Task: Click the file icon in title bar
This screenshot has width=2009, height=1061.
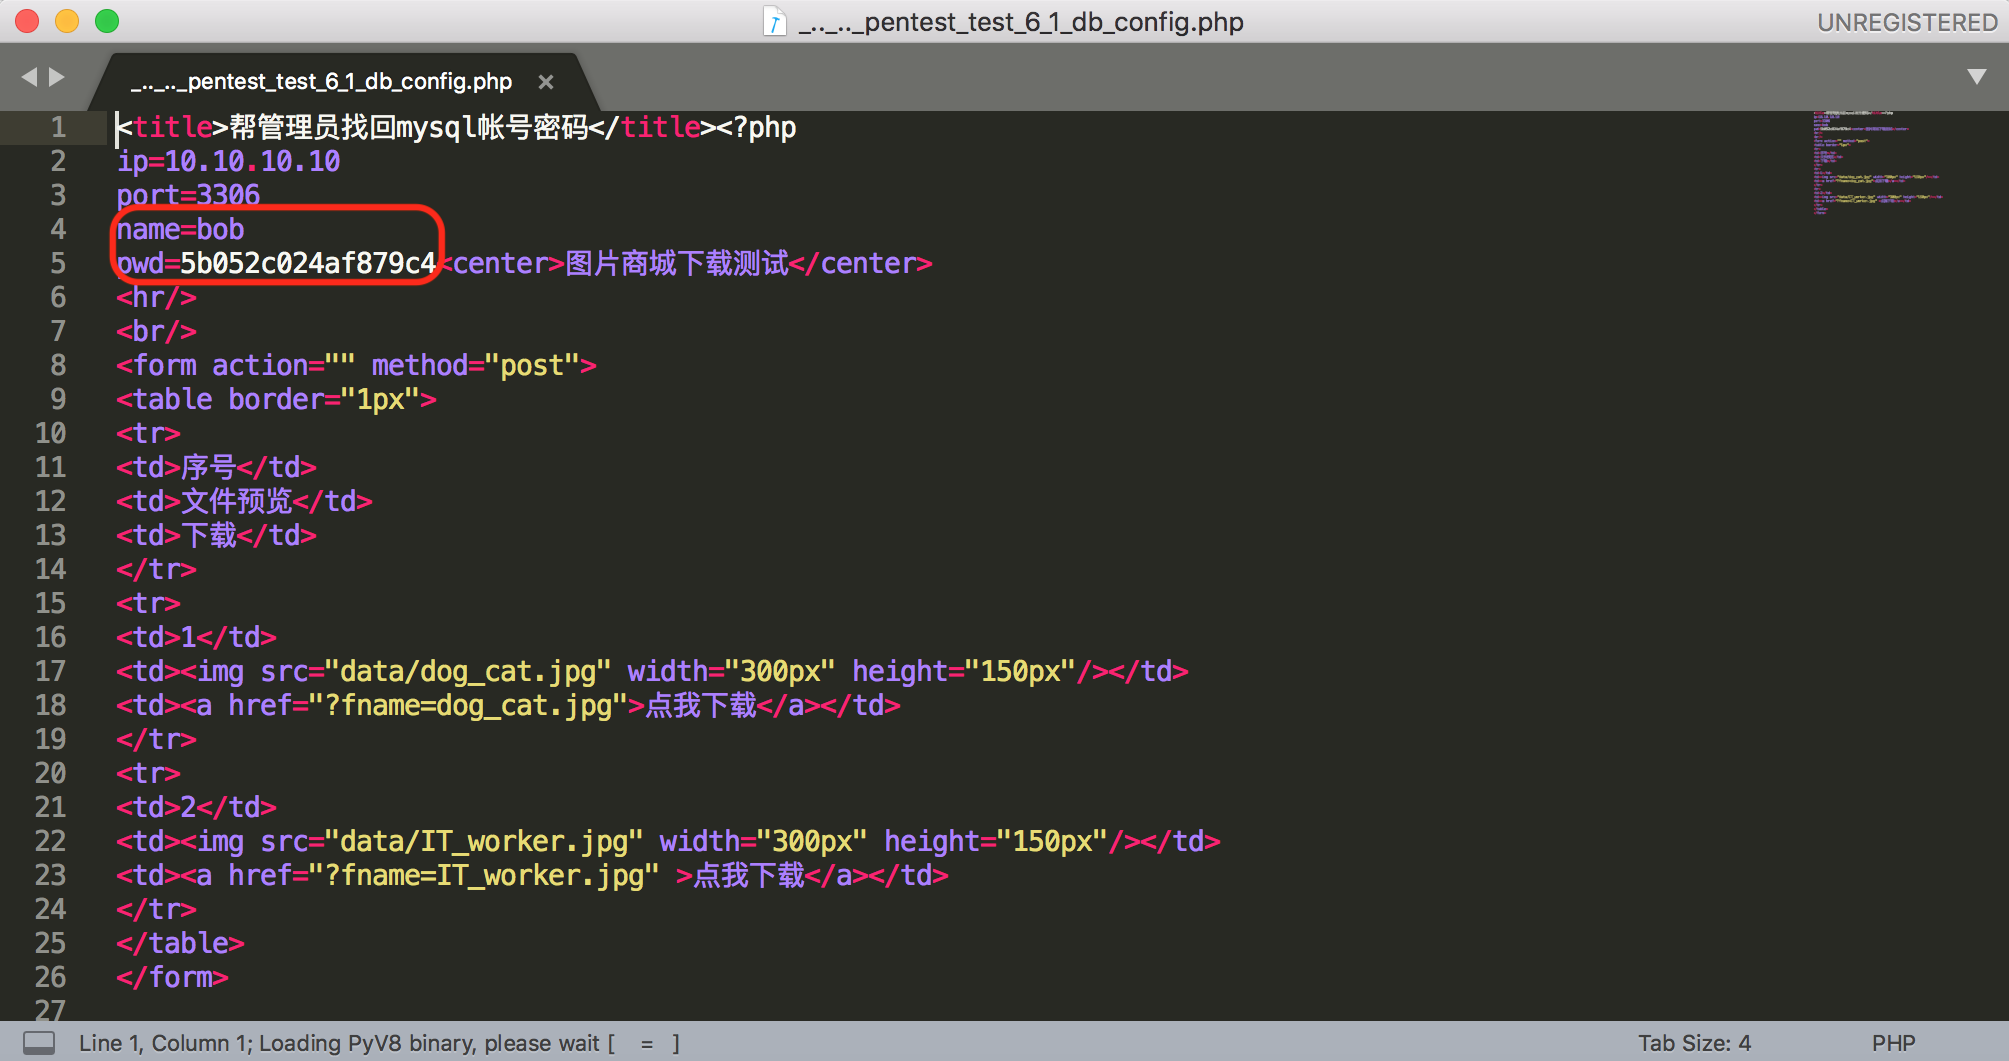Action: click(775, 21)
